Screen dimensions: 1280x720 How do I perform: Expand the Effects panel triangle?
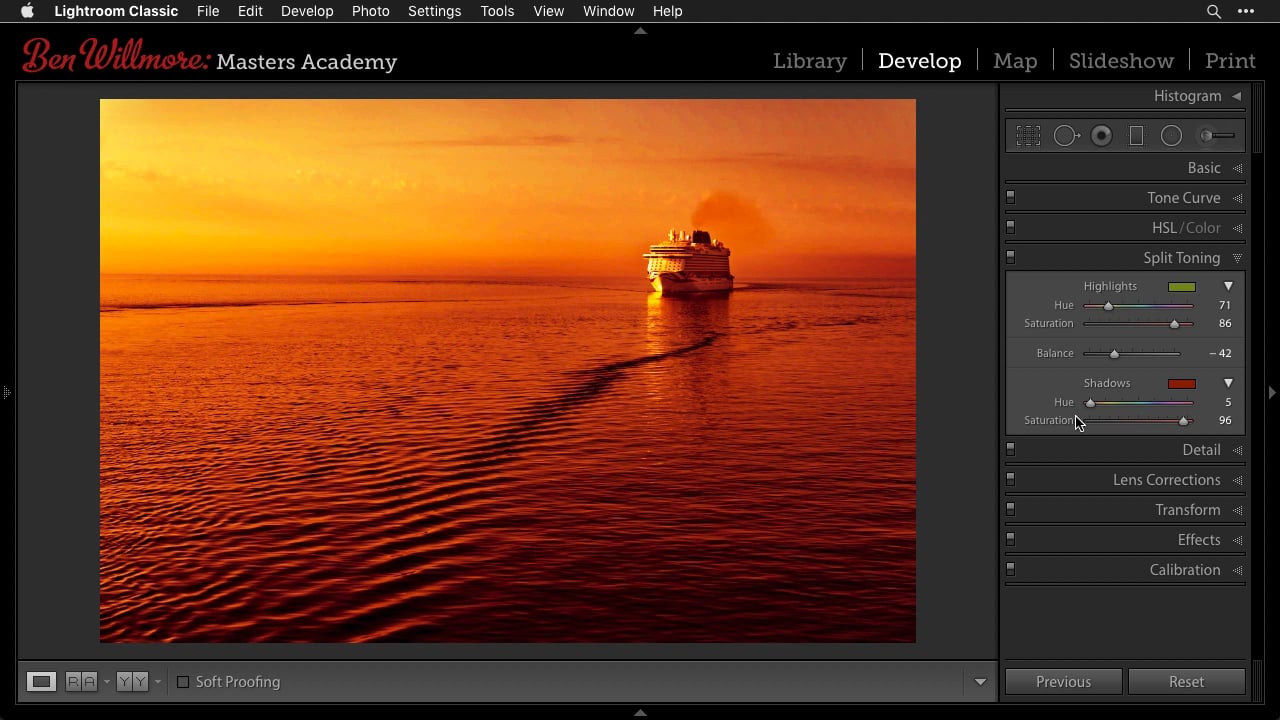(x=1237, y=540)
